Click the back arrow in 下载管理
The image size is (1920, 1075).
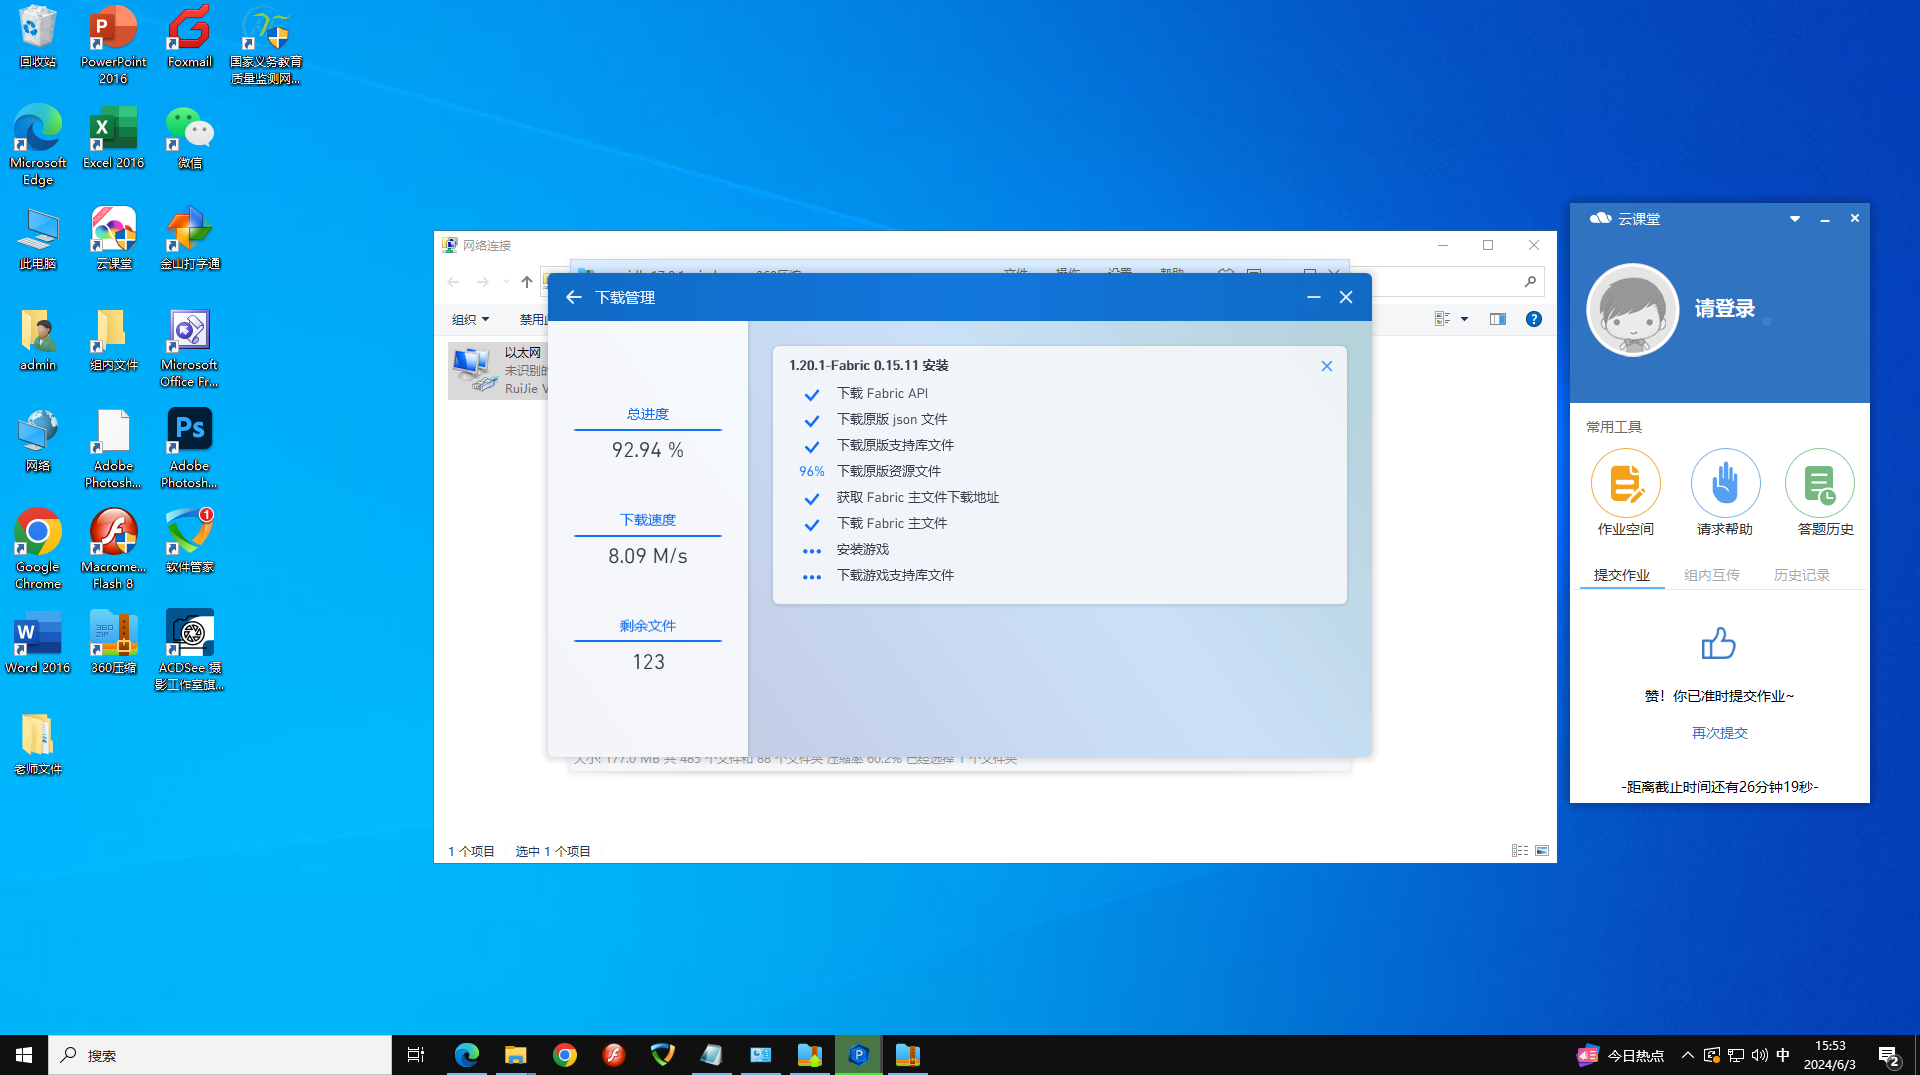tap(573, 297)
